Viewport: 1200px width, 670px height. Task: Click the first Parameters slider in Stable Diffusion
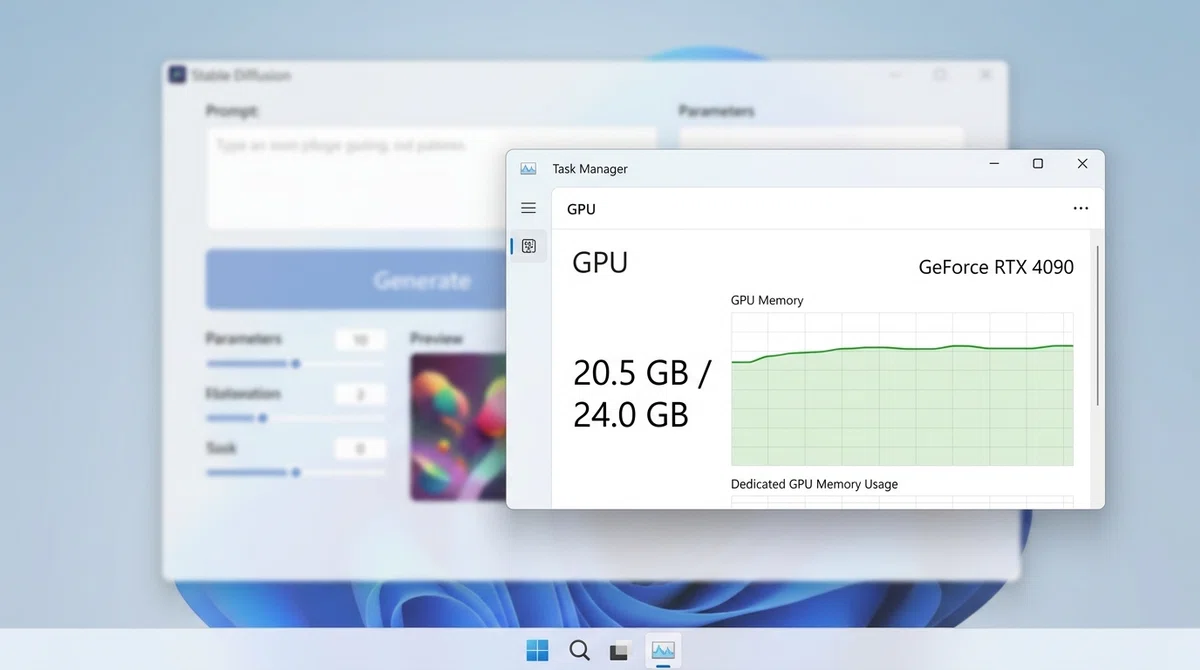(x=295, y=364)
